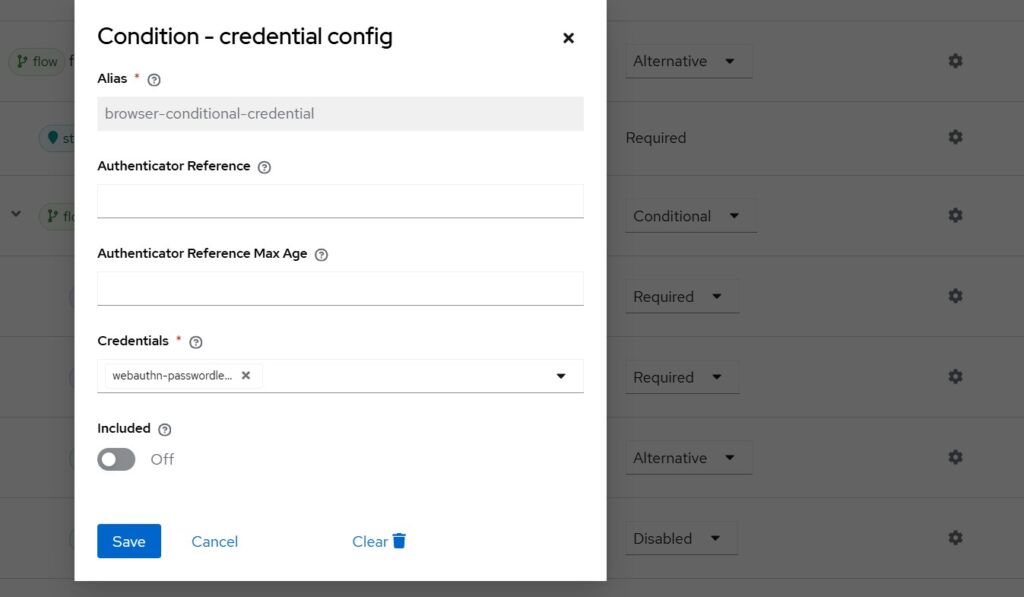1024x597 pixels.
Task: Cancel the credential config dialog
Action: [x=215, y=541]
